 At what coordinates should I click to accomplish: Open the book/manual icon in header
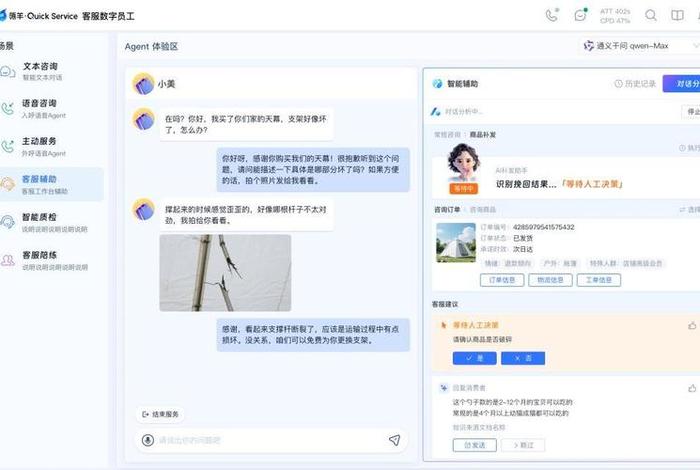[677, 16]
